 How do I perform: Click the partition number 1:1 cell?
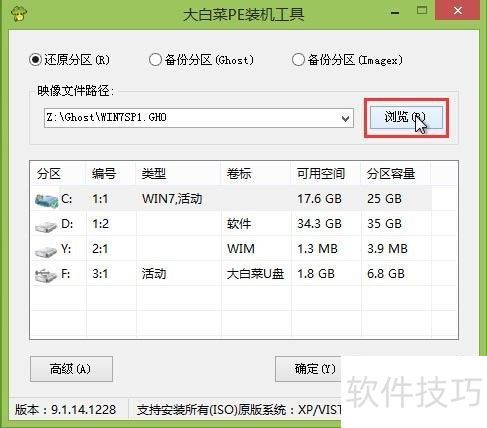coord(100,199)
